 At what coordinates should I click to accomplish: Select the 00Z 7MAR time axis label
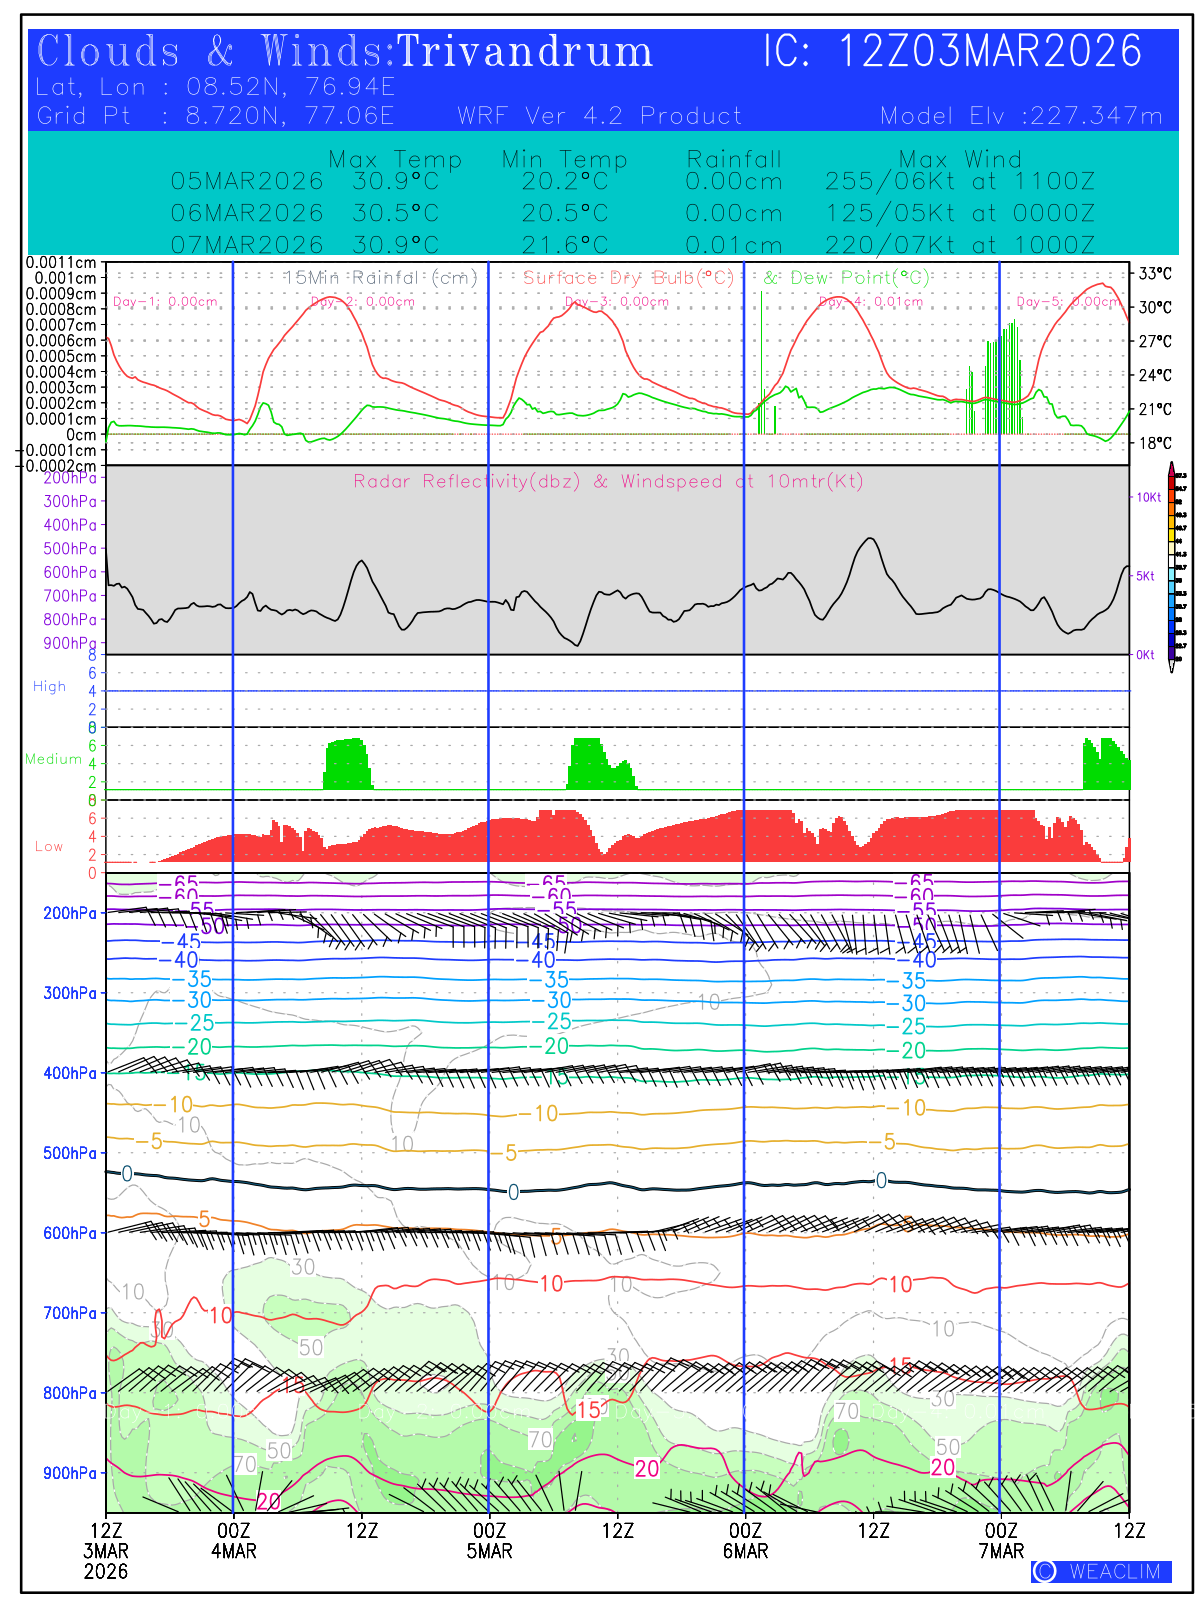coord(1001,1540)
